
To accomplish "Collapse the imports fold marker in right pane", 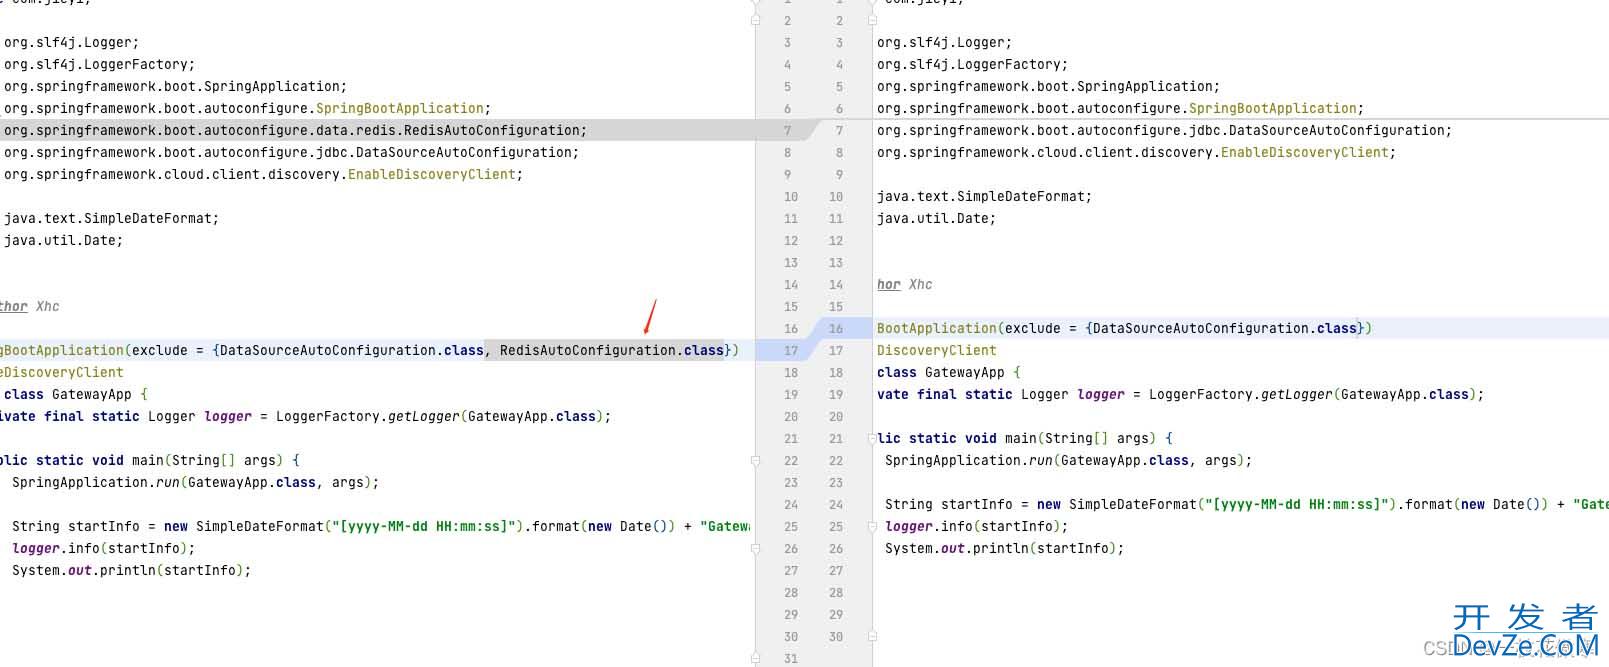I will click(x=872, y=19).
